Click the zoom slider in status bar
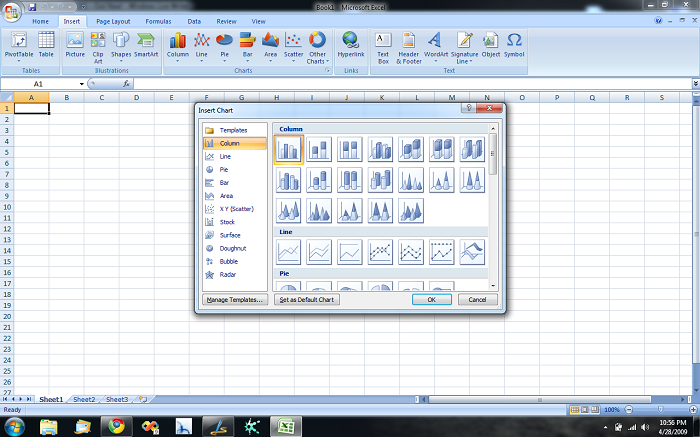 tap(661, 409)
